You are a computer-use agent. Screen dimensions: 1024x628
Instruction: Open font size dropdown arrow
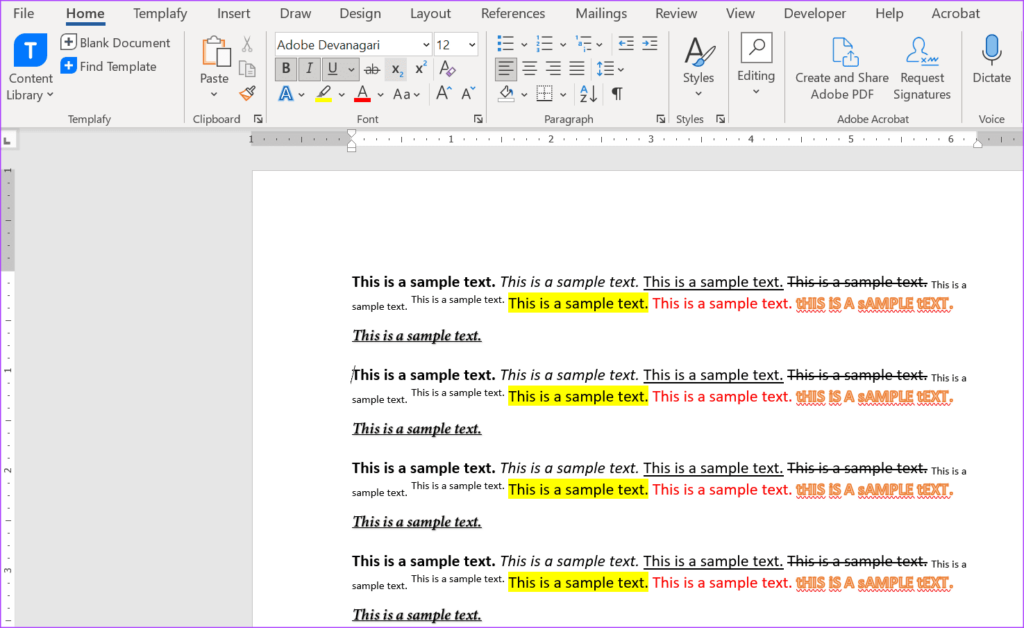(x=472, y=45)
